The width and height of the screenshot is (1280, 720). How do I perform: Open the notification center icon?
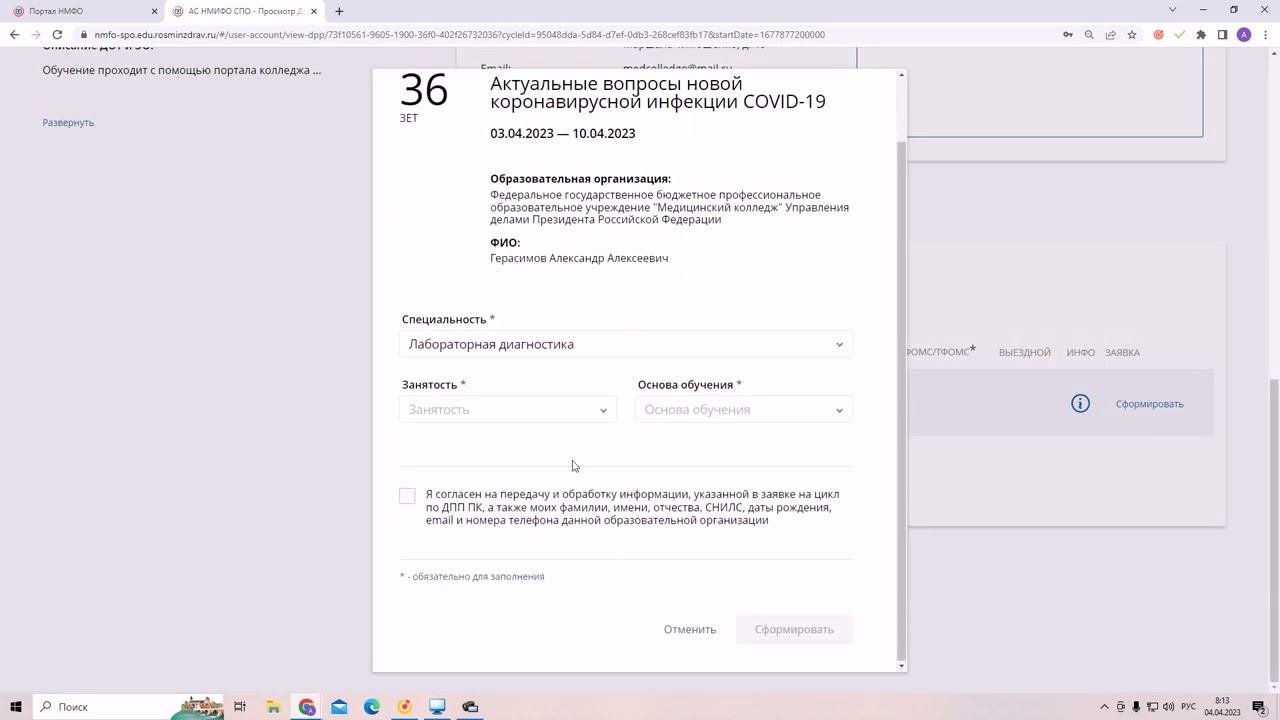[x=1259, y=707]
